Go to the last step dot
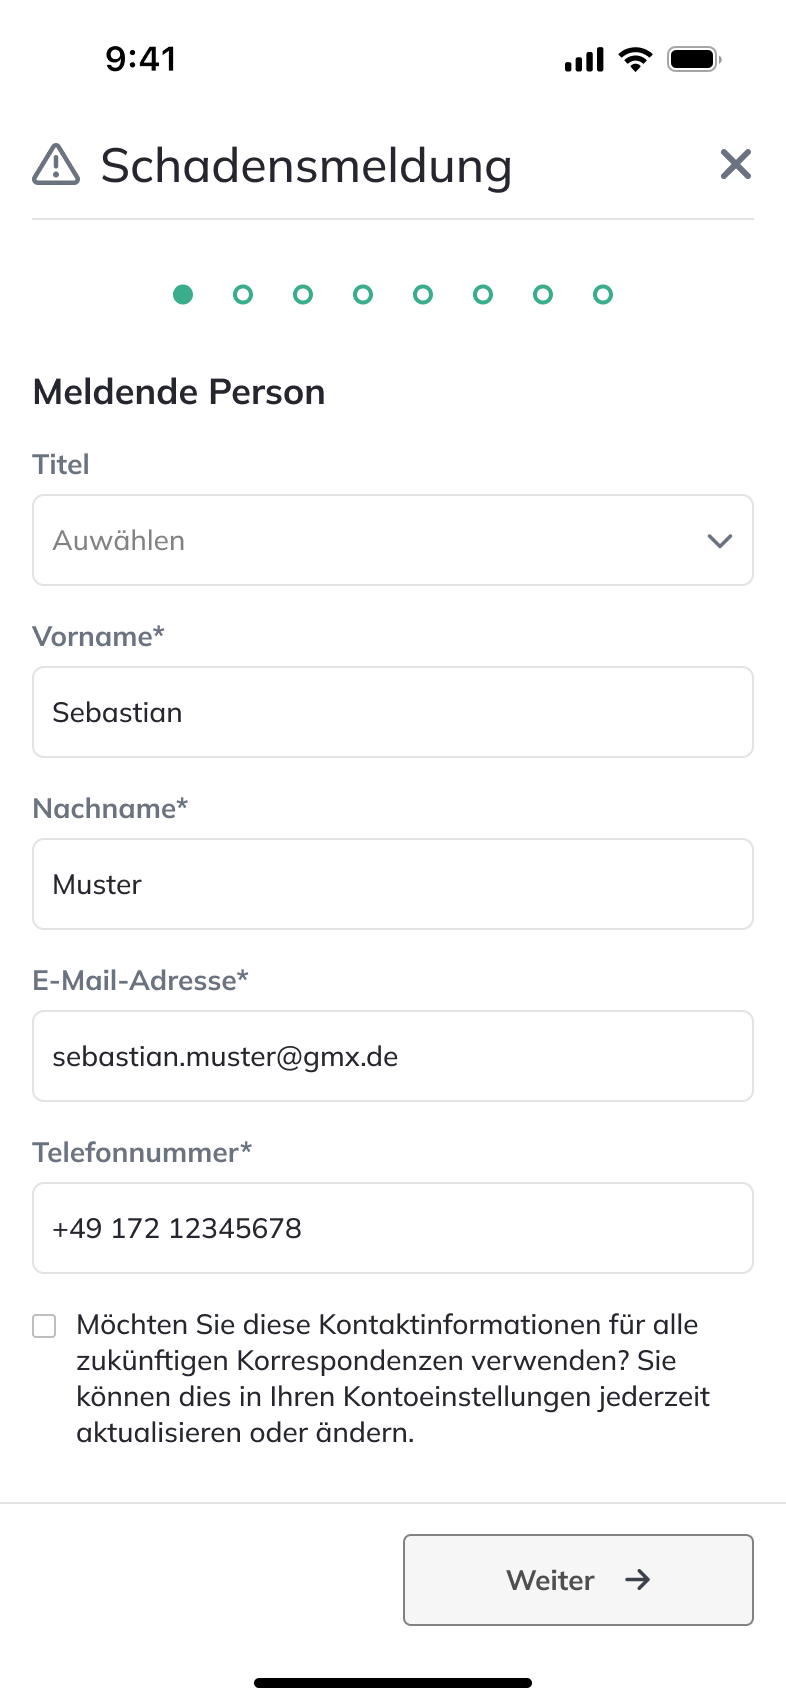The width and height of the screenshot is (786, 1704). (603, 294)
